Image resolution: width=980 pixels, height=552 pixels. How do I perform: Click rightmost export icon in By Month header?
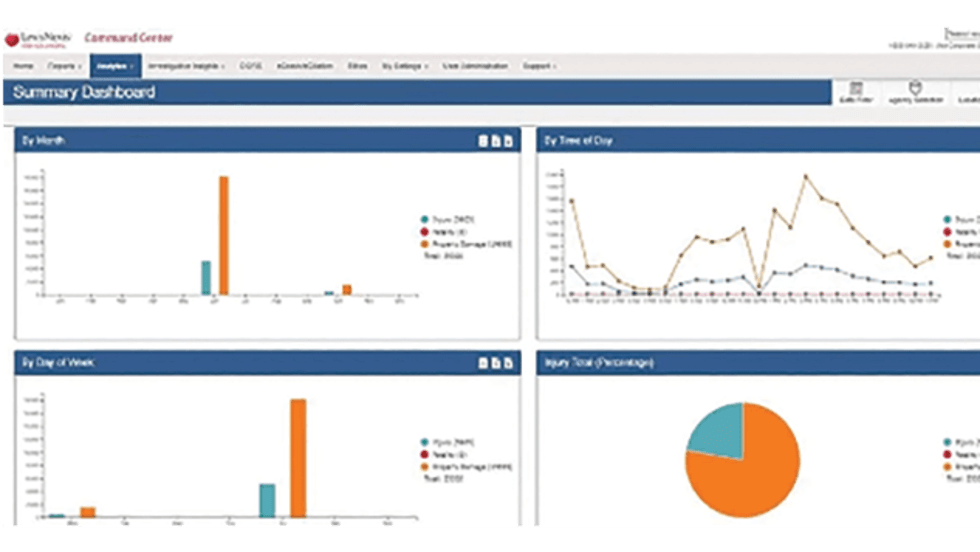tap(508, 141)
